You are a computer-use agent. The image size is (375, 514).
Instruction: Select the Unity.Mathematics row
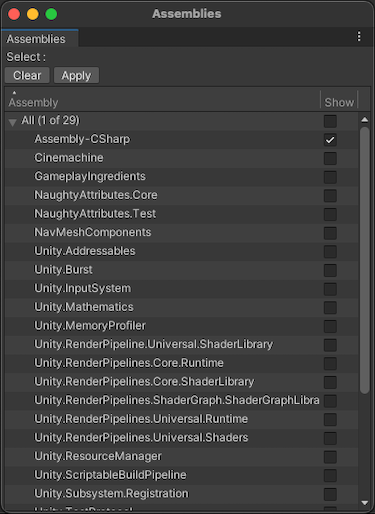coord(182,307)
